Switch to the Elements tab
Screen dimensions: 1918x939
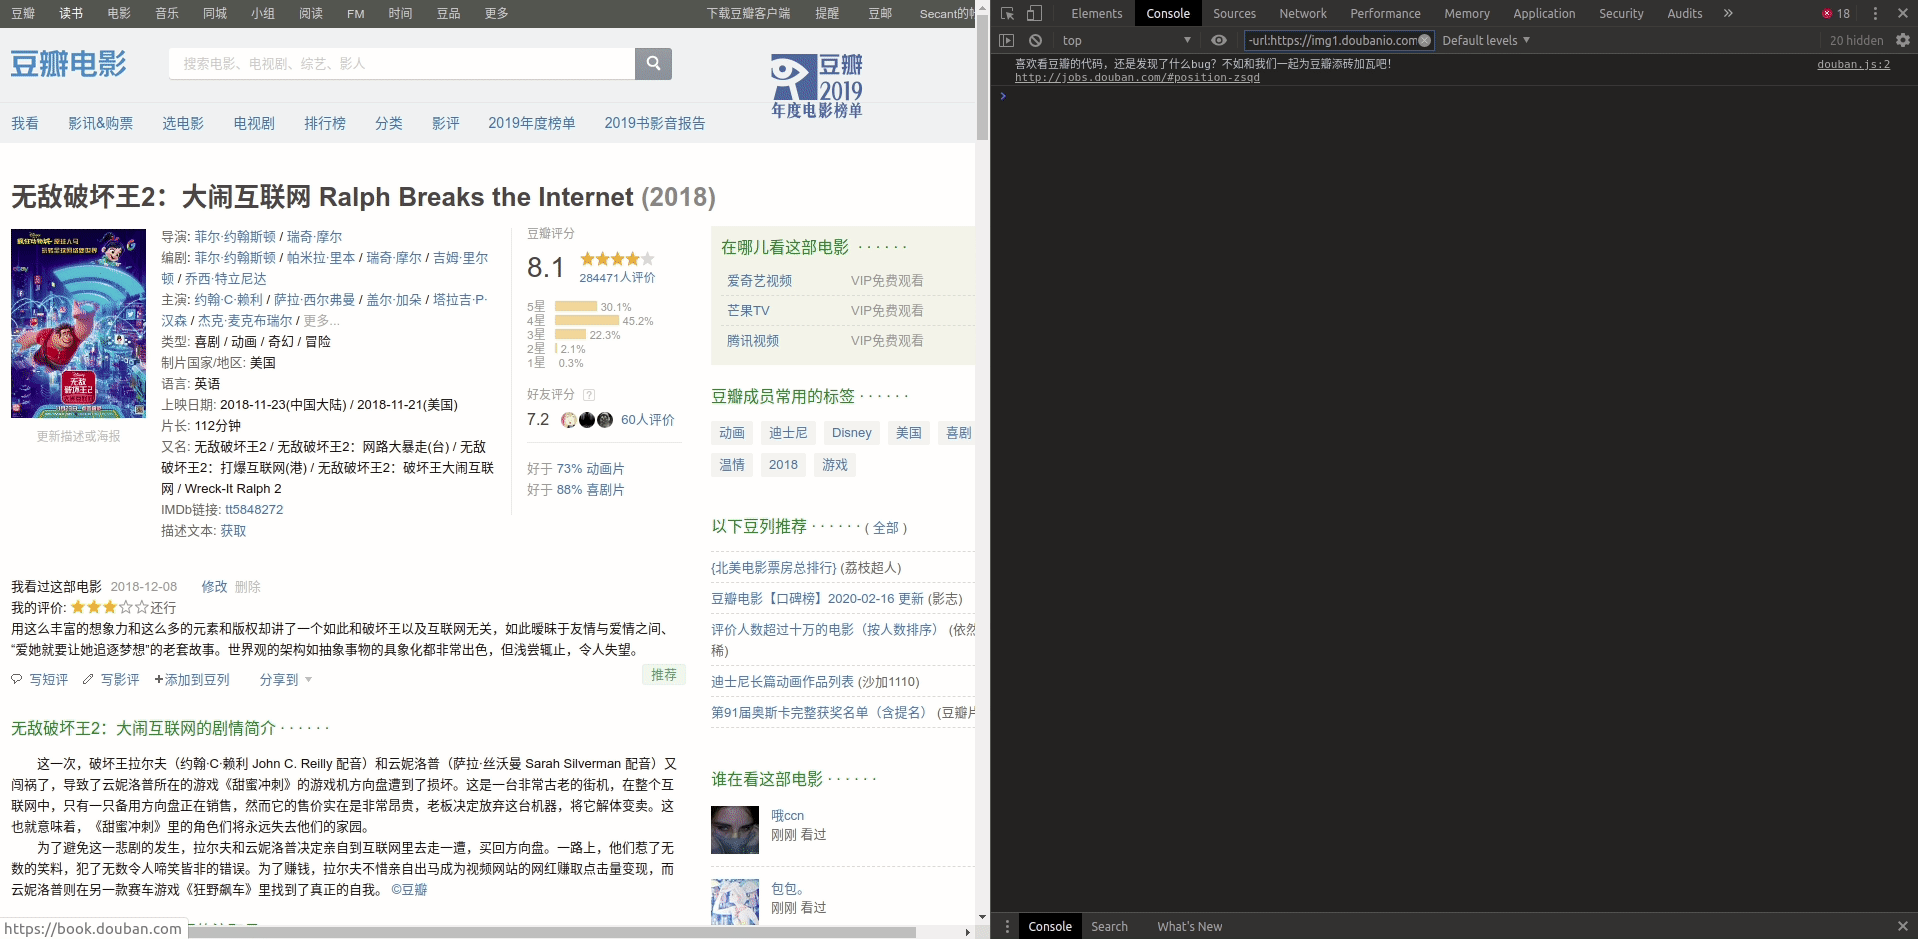click(1096, 13)
